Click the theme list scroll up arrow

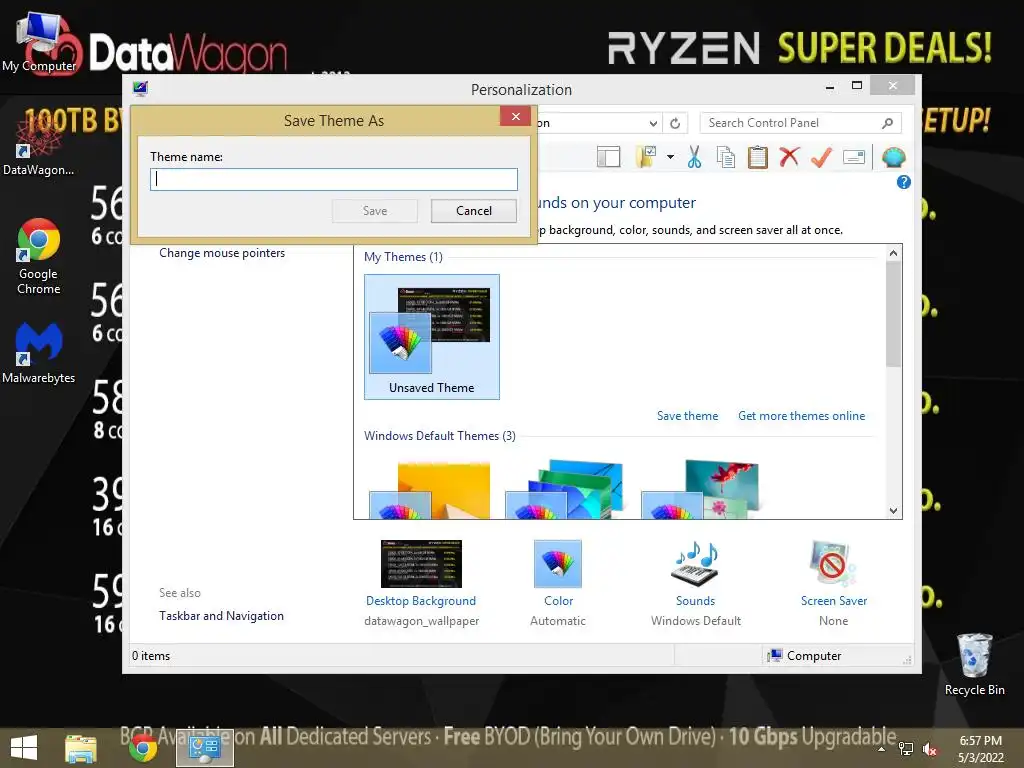[893, 253]
